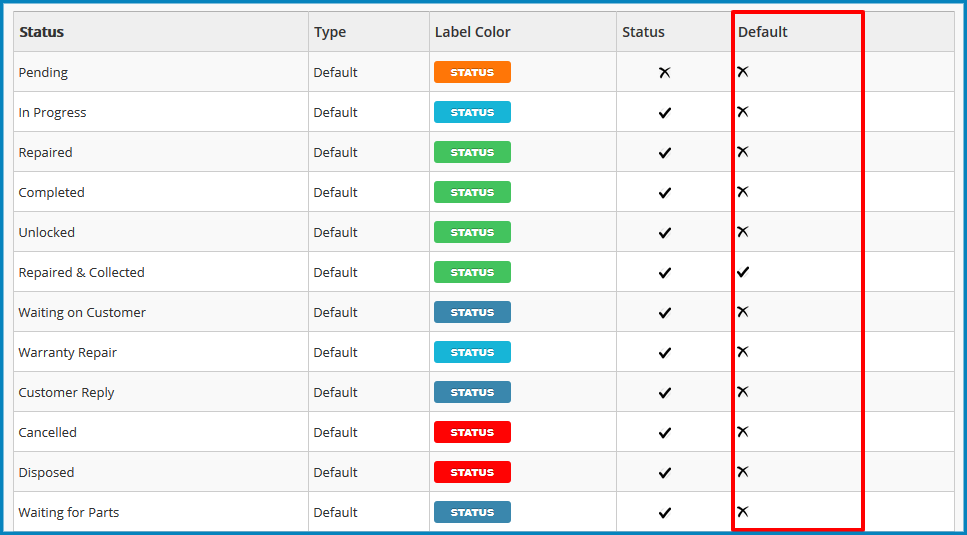Sort by the Label Color column header
This screenshot has height=535, width=967.
[x=472, y=32]
